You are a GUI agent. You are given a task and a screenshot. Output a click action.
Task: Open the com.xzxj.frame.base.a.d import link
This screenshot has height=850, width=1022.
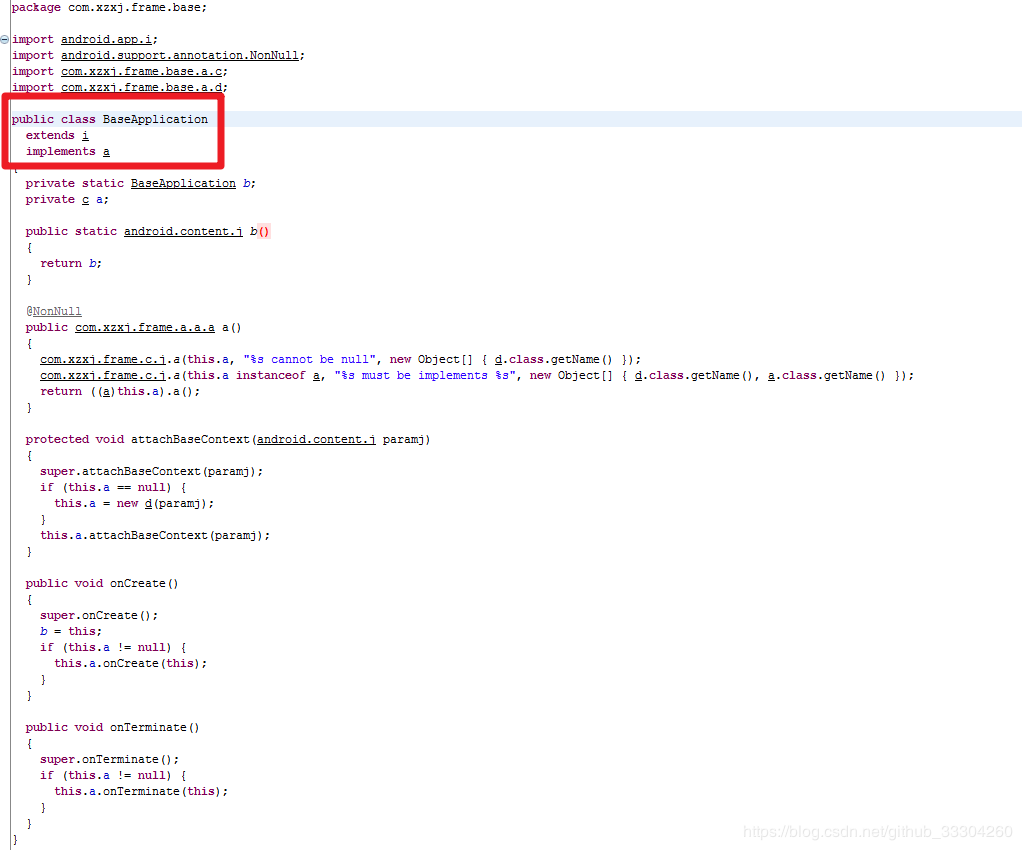click(141, 87)
